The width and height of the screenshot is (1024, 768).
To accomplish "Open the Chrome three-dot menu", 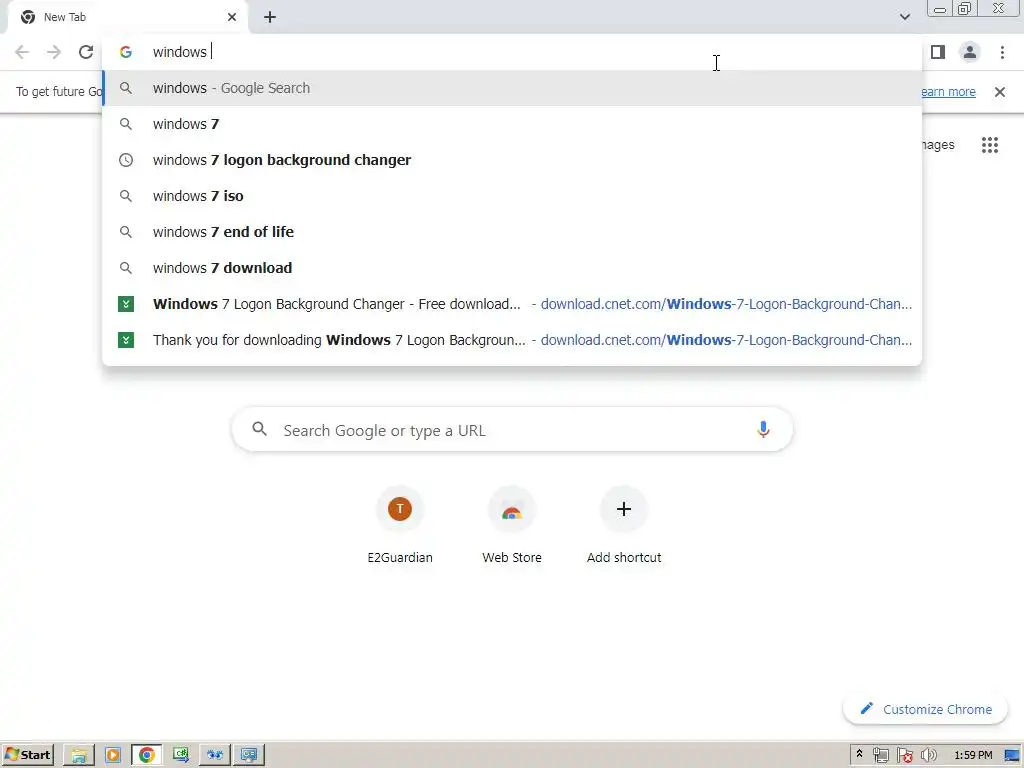I will click(x=1002, y=52).
